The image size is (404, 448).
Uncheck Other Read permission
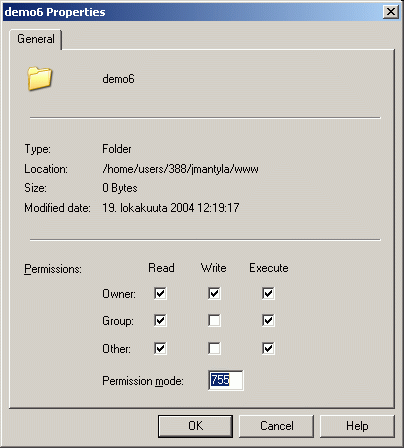point(160,349)
